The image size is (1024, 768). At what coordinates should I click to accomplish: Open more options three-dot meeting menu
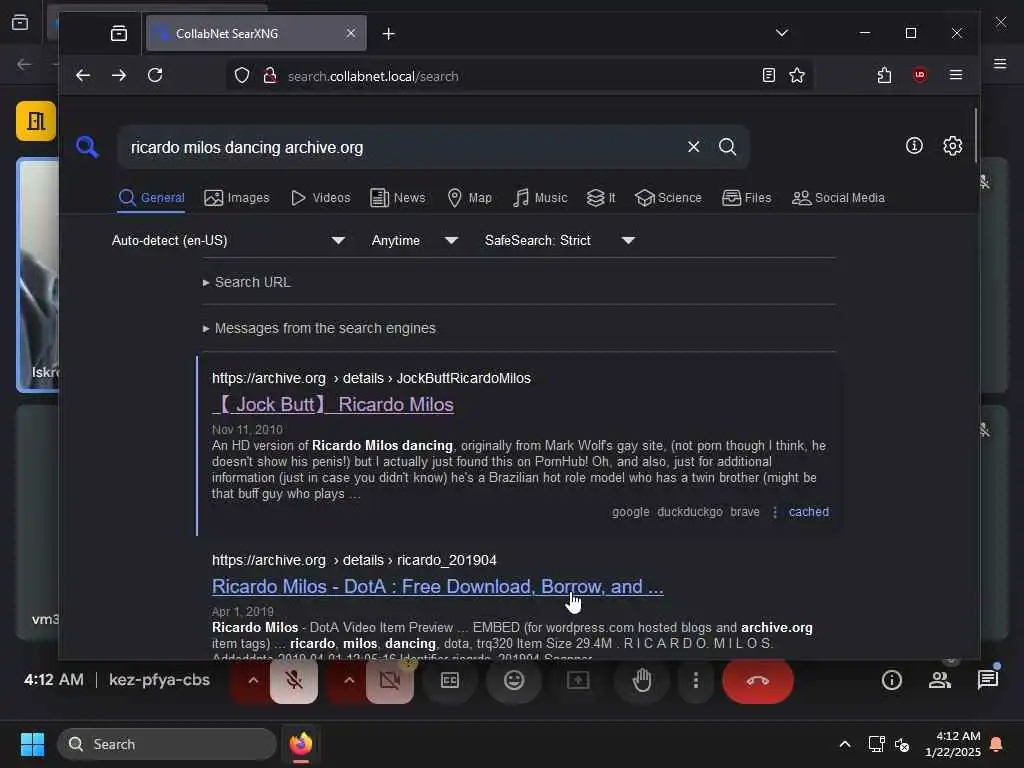click(696, 680)
